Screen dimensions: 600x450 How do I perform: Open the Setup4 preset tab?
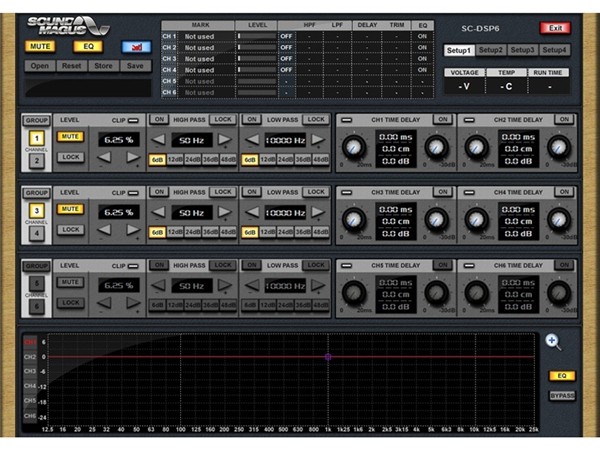pyautogui.click(x=555, y=49)
